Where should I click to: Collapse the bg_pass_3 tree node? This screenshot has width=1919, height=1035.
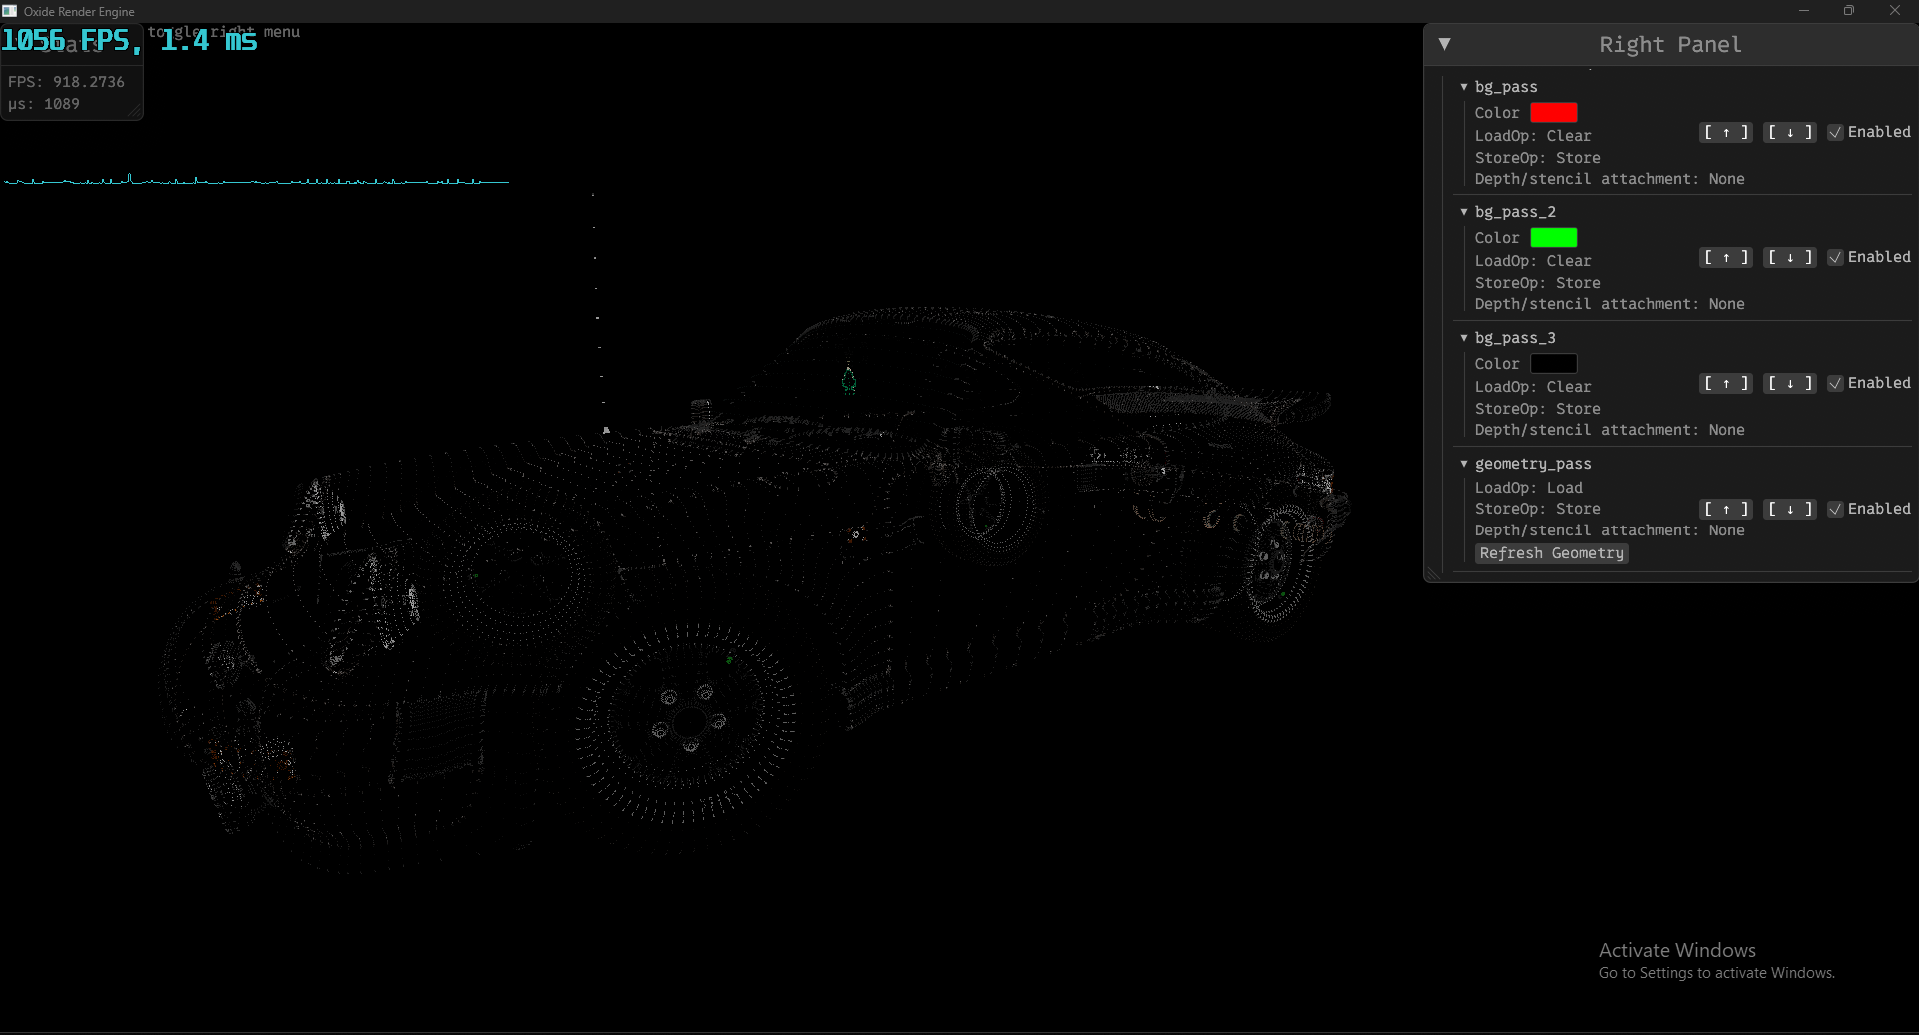tap(1464, 338)
